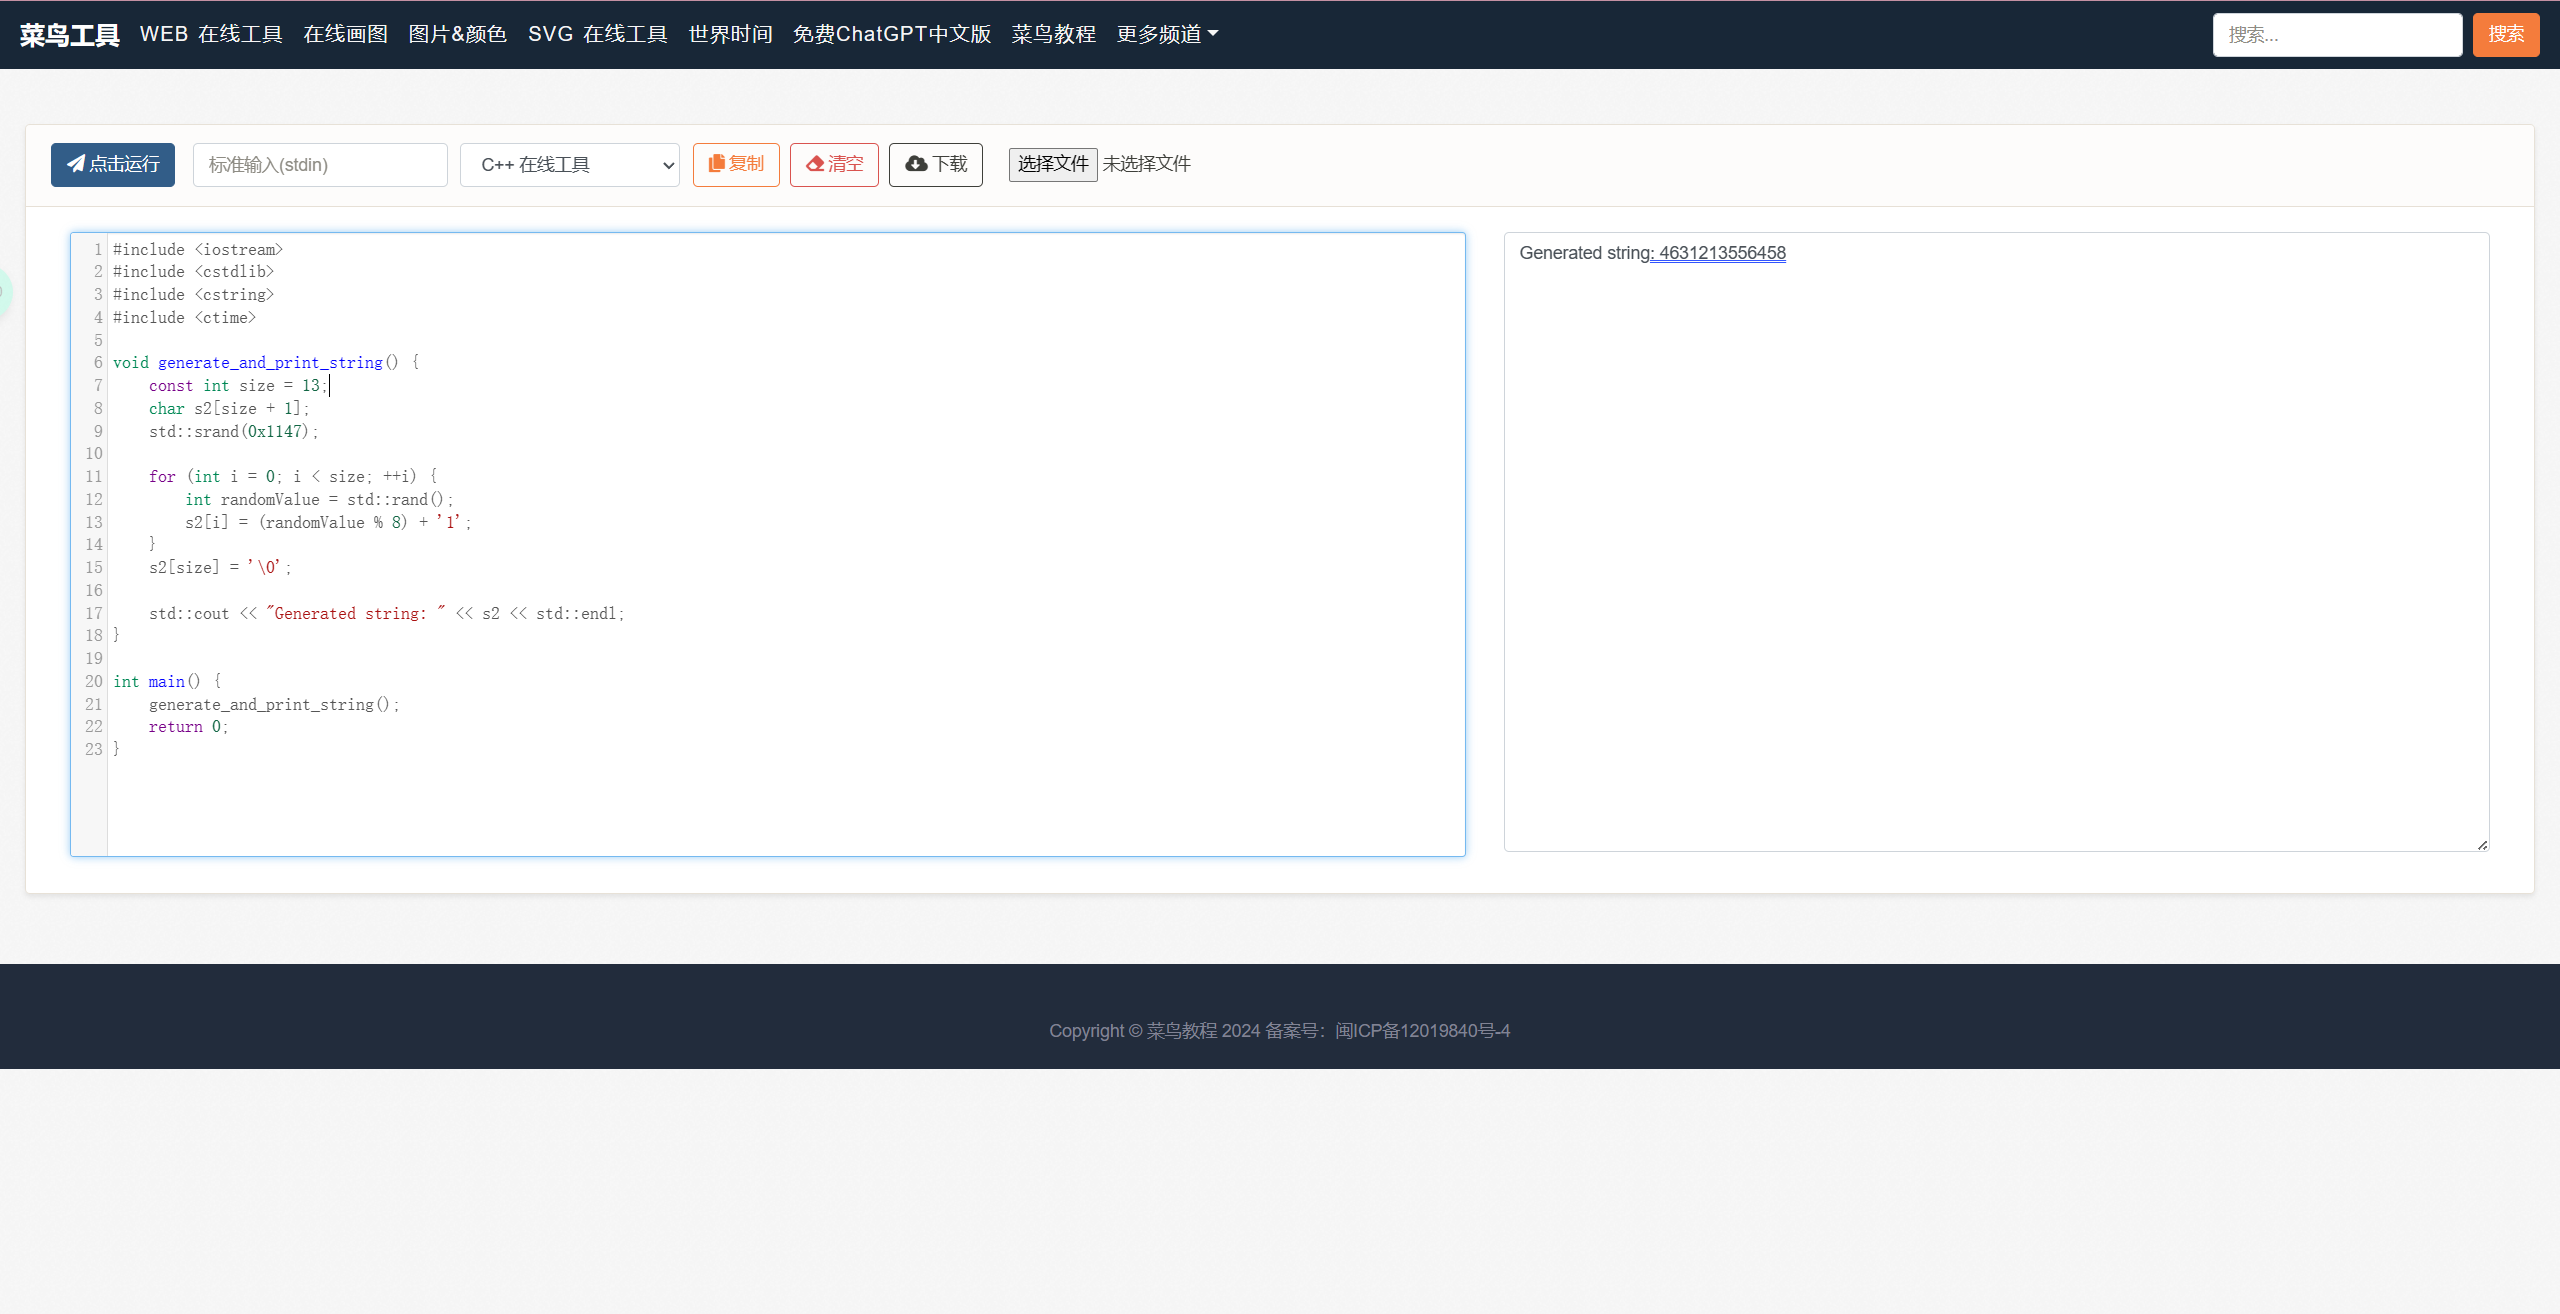
Task: Click code line '#include <iostream>'
Action: 198,250
